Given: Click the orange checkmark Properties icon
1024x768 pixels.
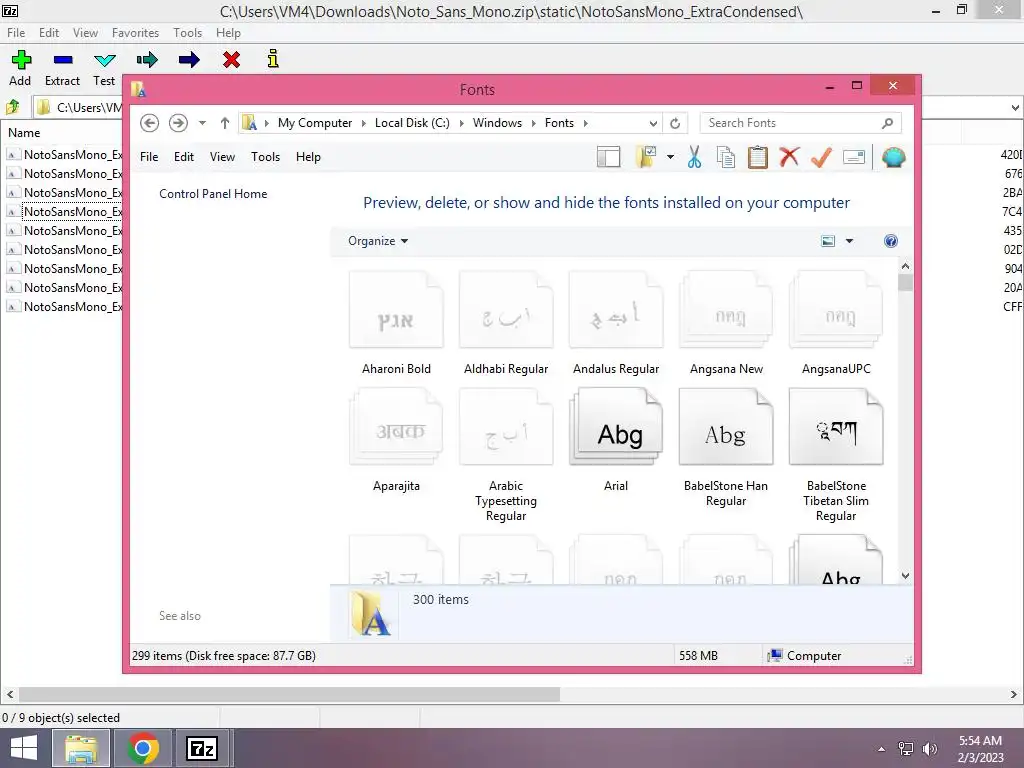Looking at the screenshot, I should click(821, 157).
